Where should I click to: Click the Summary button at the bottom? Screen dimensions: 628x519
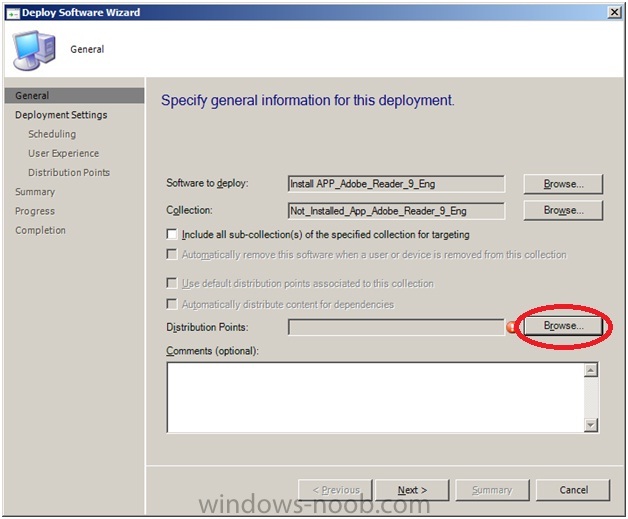point(492,490)
